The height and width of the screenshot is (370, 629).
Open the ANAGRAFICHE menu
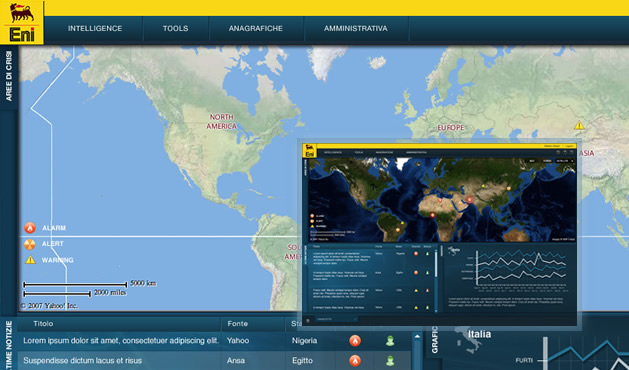point(256,28)
